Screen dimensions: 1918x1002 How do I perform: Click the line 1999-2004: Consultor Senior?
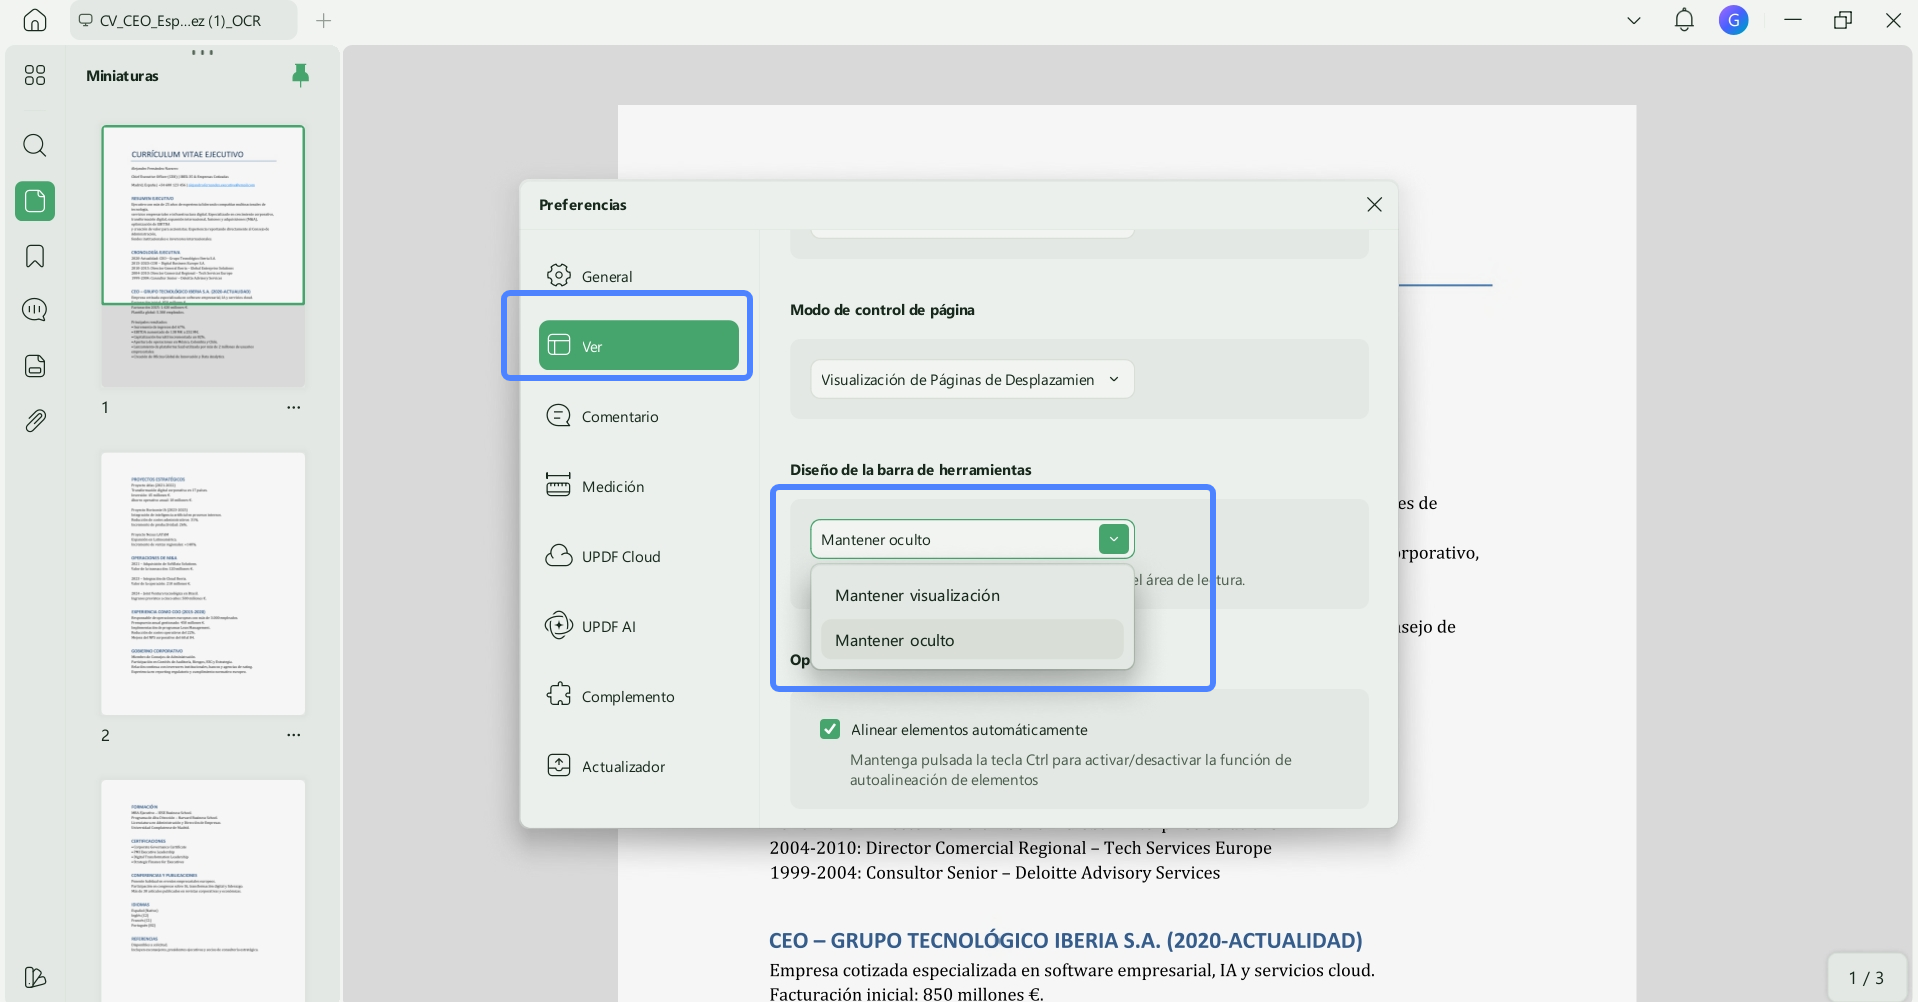pyautogui.click(x=995, y=873)
